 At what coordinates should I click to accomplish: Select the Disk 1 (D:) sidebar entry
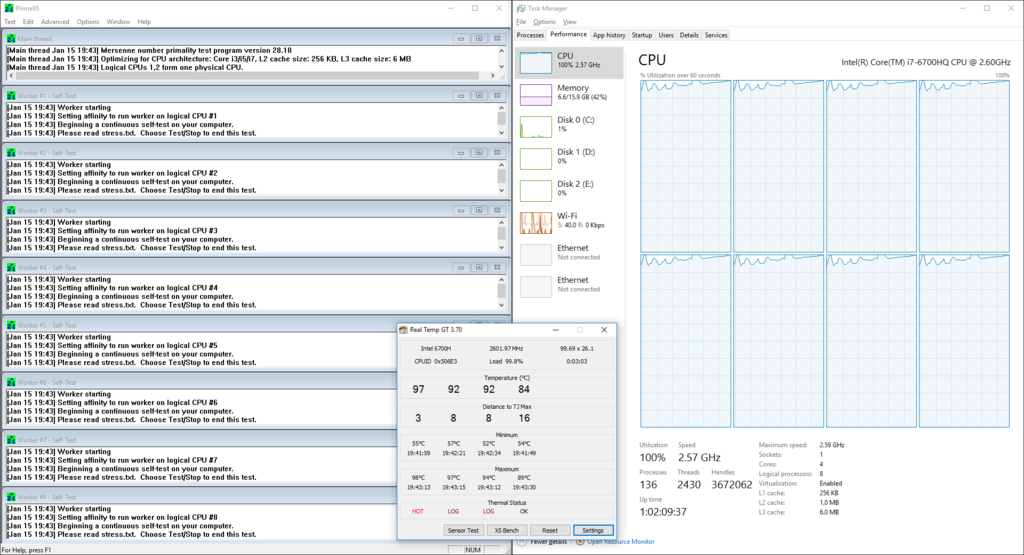pyautogui.click(x=569, y=159)
